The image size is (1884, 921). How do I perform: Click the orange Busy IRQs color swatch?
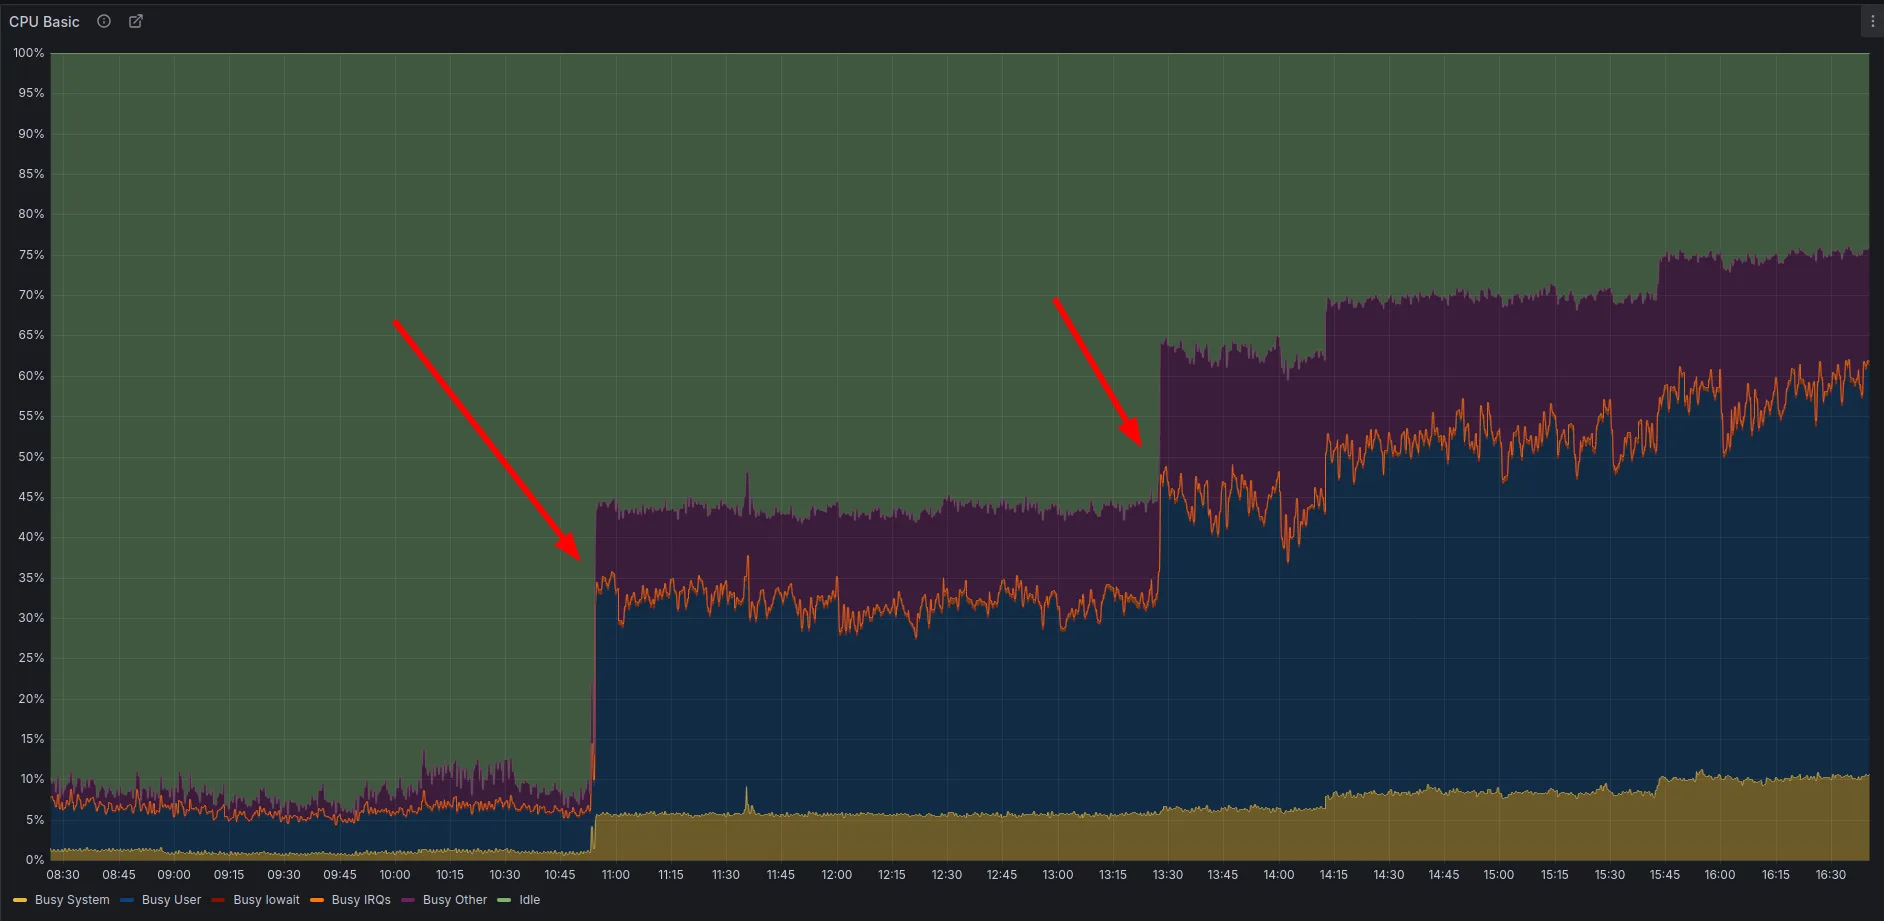tap(317, 900)
